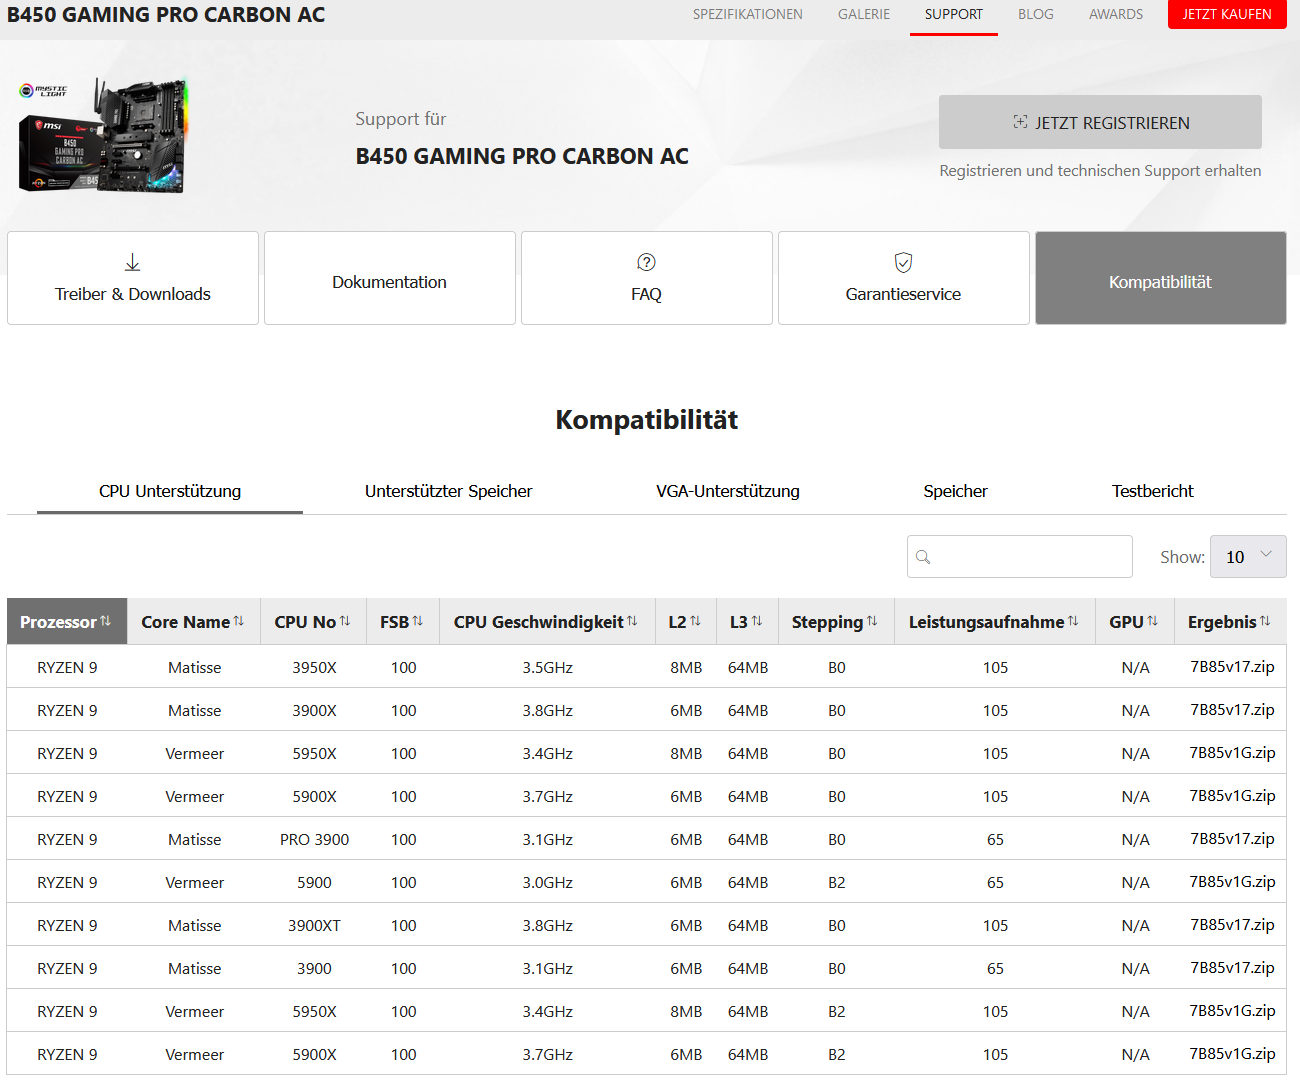Sort by GPU column arrows

1152,621
